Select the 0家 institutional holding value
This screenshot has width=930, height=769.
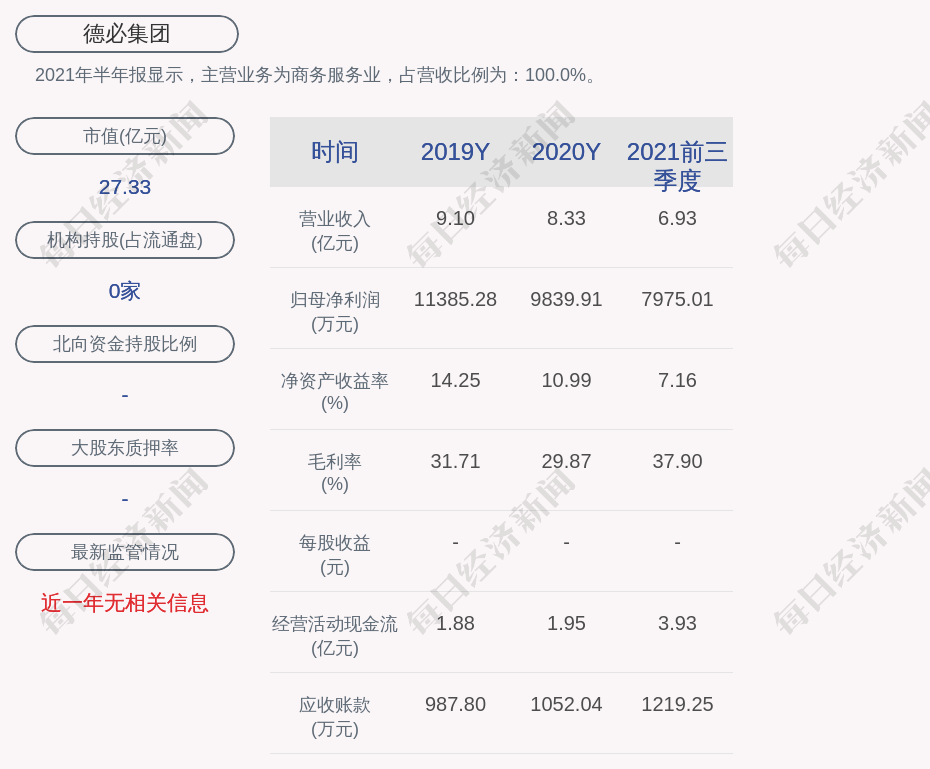(125, 291)
